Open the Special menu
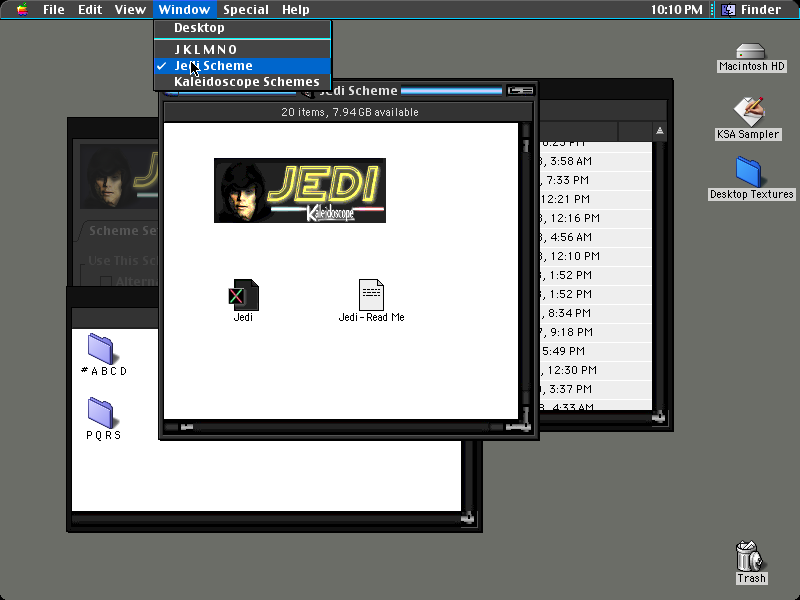800x600 pixels. coord(246,9)
